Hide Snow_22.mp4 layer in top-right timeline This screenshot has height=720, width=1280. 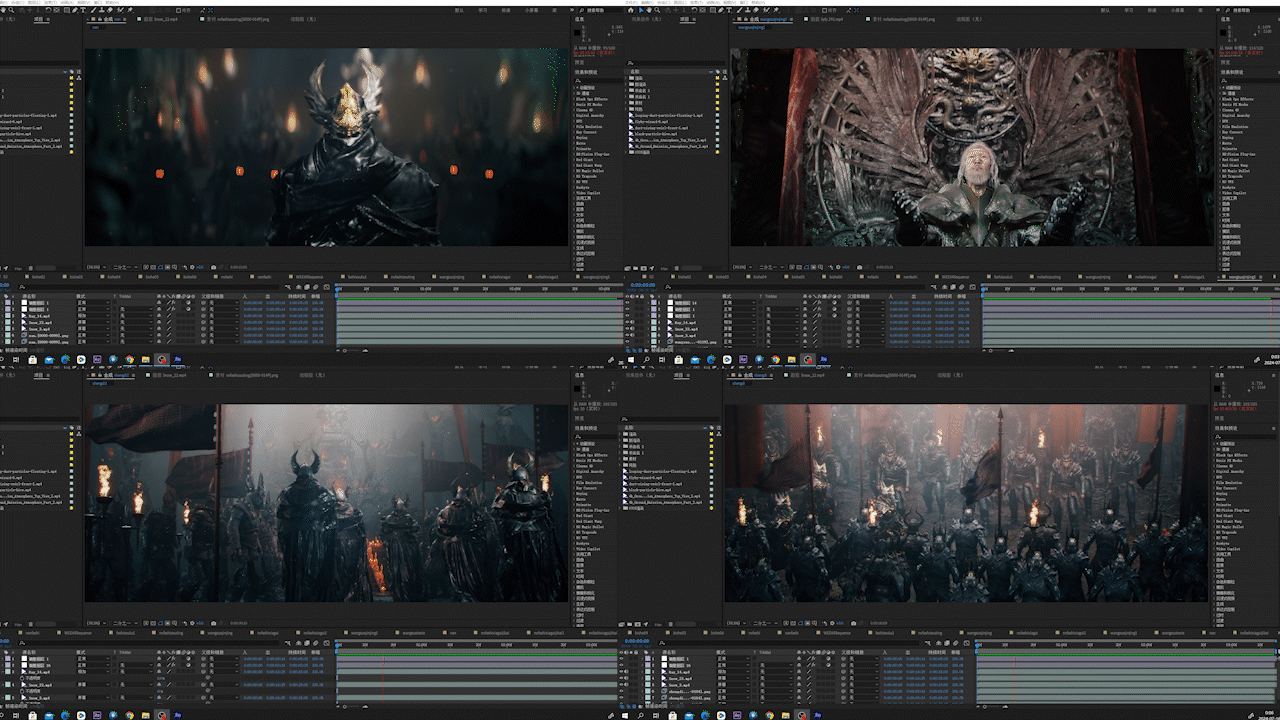click(627, 329)
